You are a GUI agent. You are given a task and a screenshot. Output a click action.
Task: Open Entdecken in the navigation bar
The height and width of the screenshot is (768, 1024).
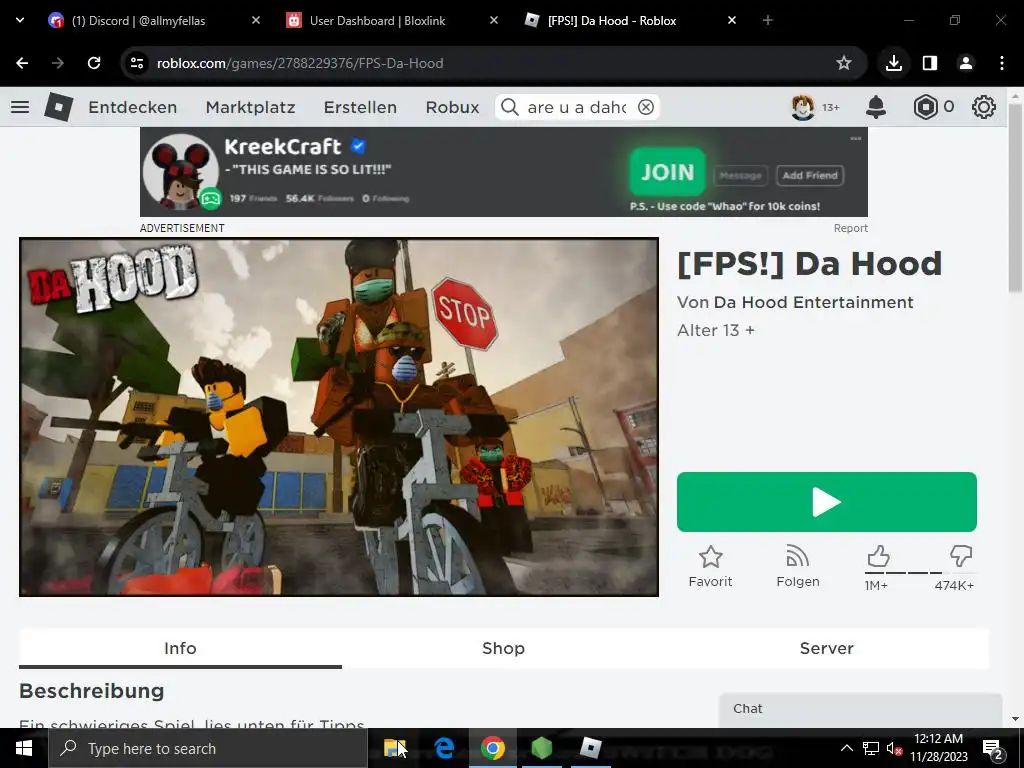133,107
